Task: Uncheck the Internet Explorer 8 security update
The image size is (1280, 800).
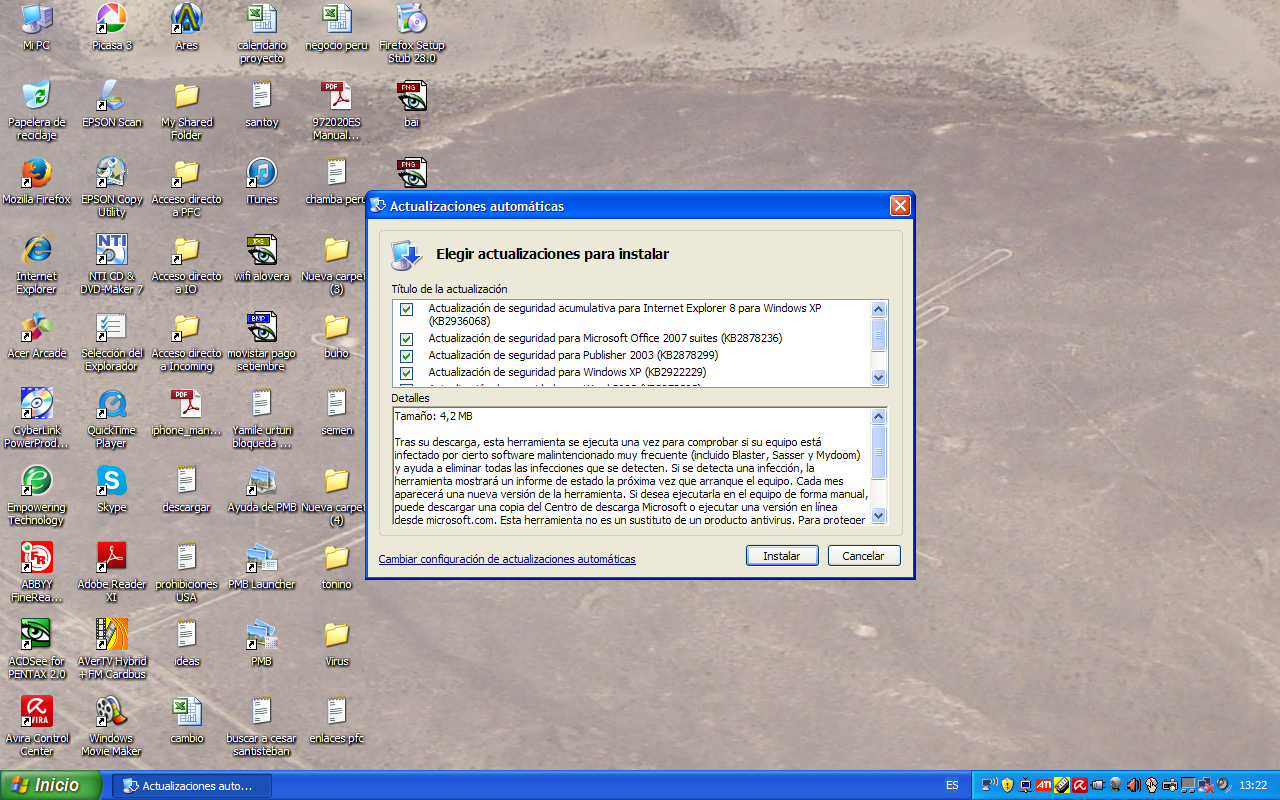Action: 407,309
